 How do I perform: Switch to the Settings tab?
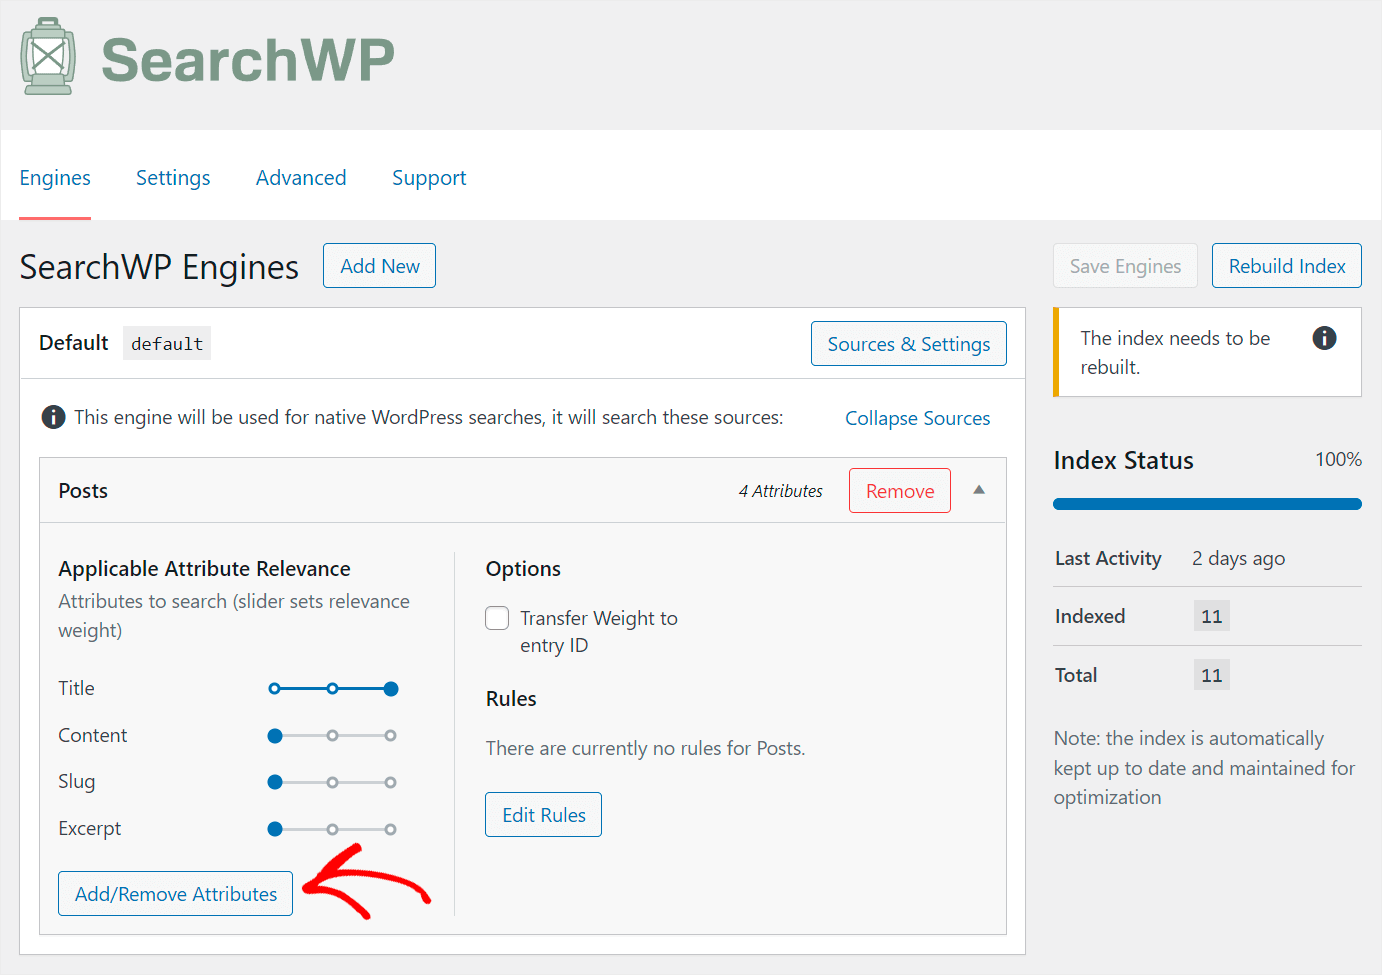click(173, 178)
